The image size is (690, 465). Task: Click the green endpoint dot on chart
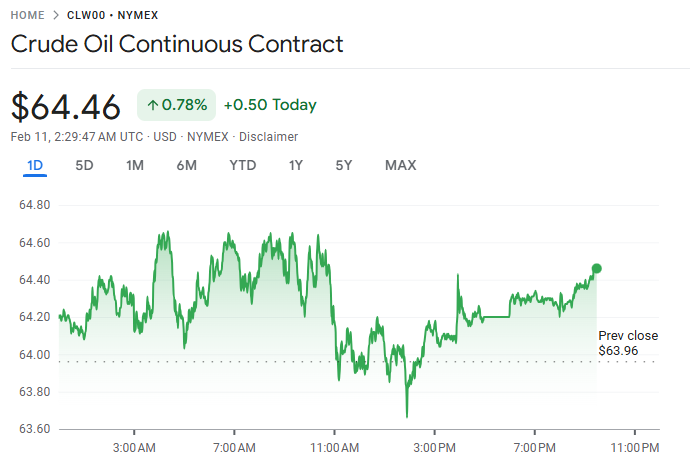tap(597, 268)
